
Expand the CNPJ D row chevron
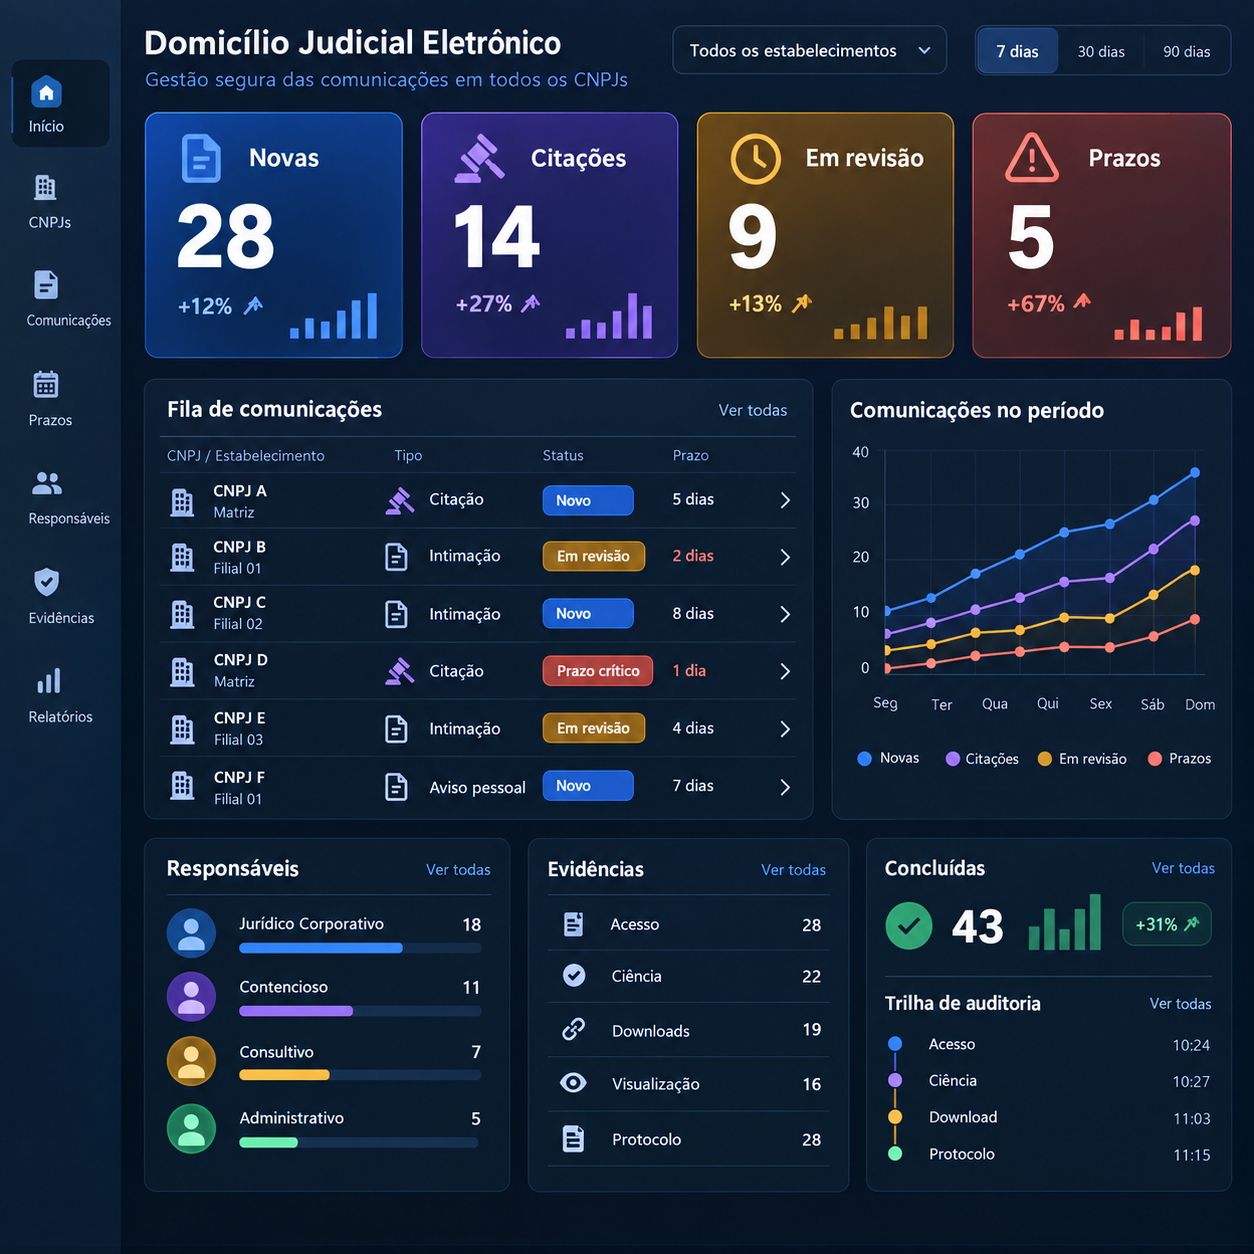785,671
